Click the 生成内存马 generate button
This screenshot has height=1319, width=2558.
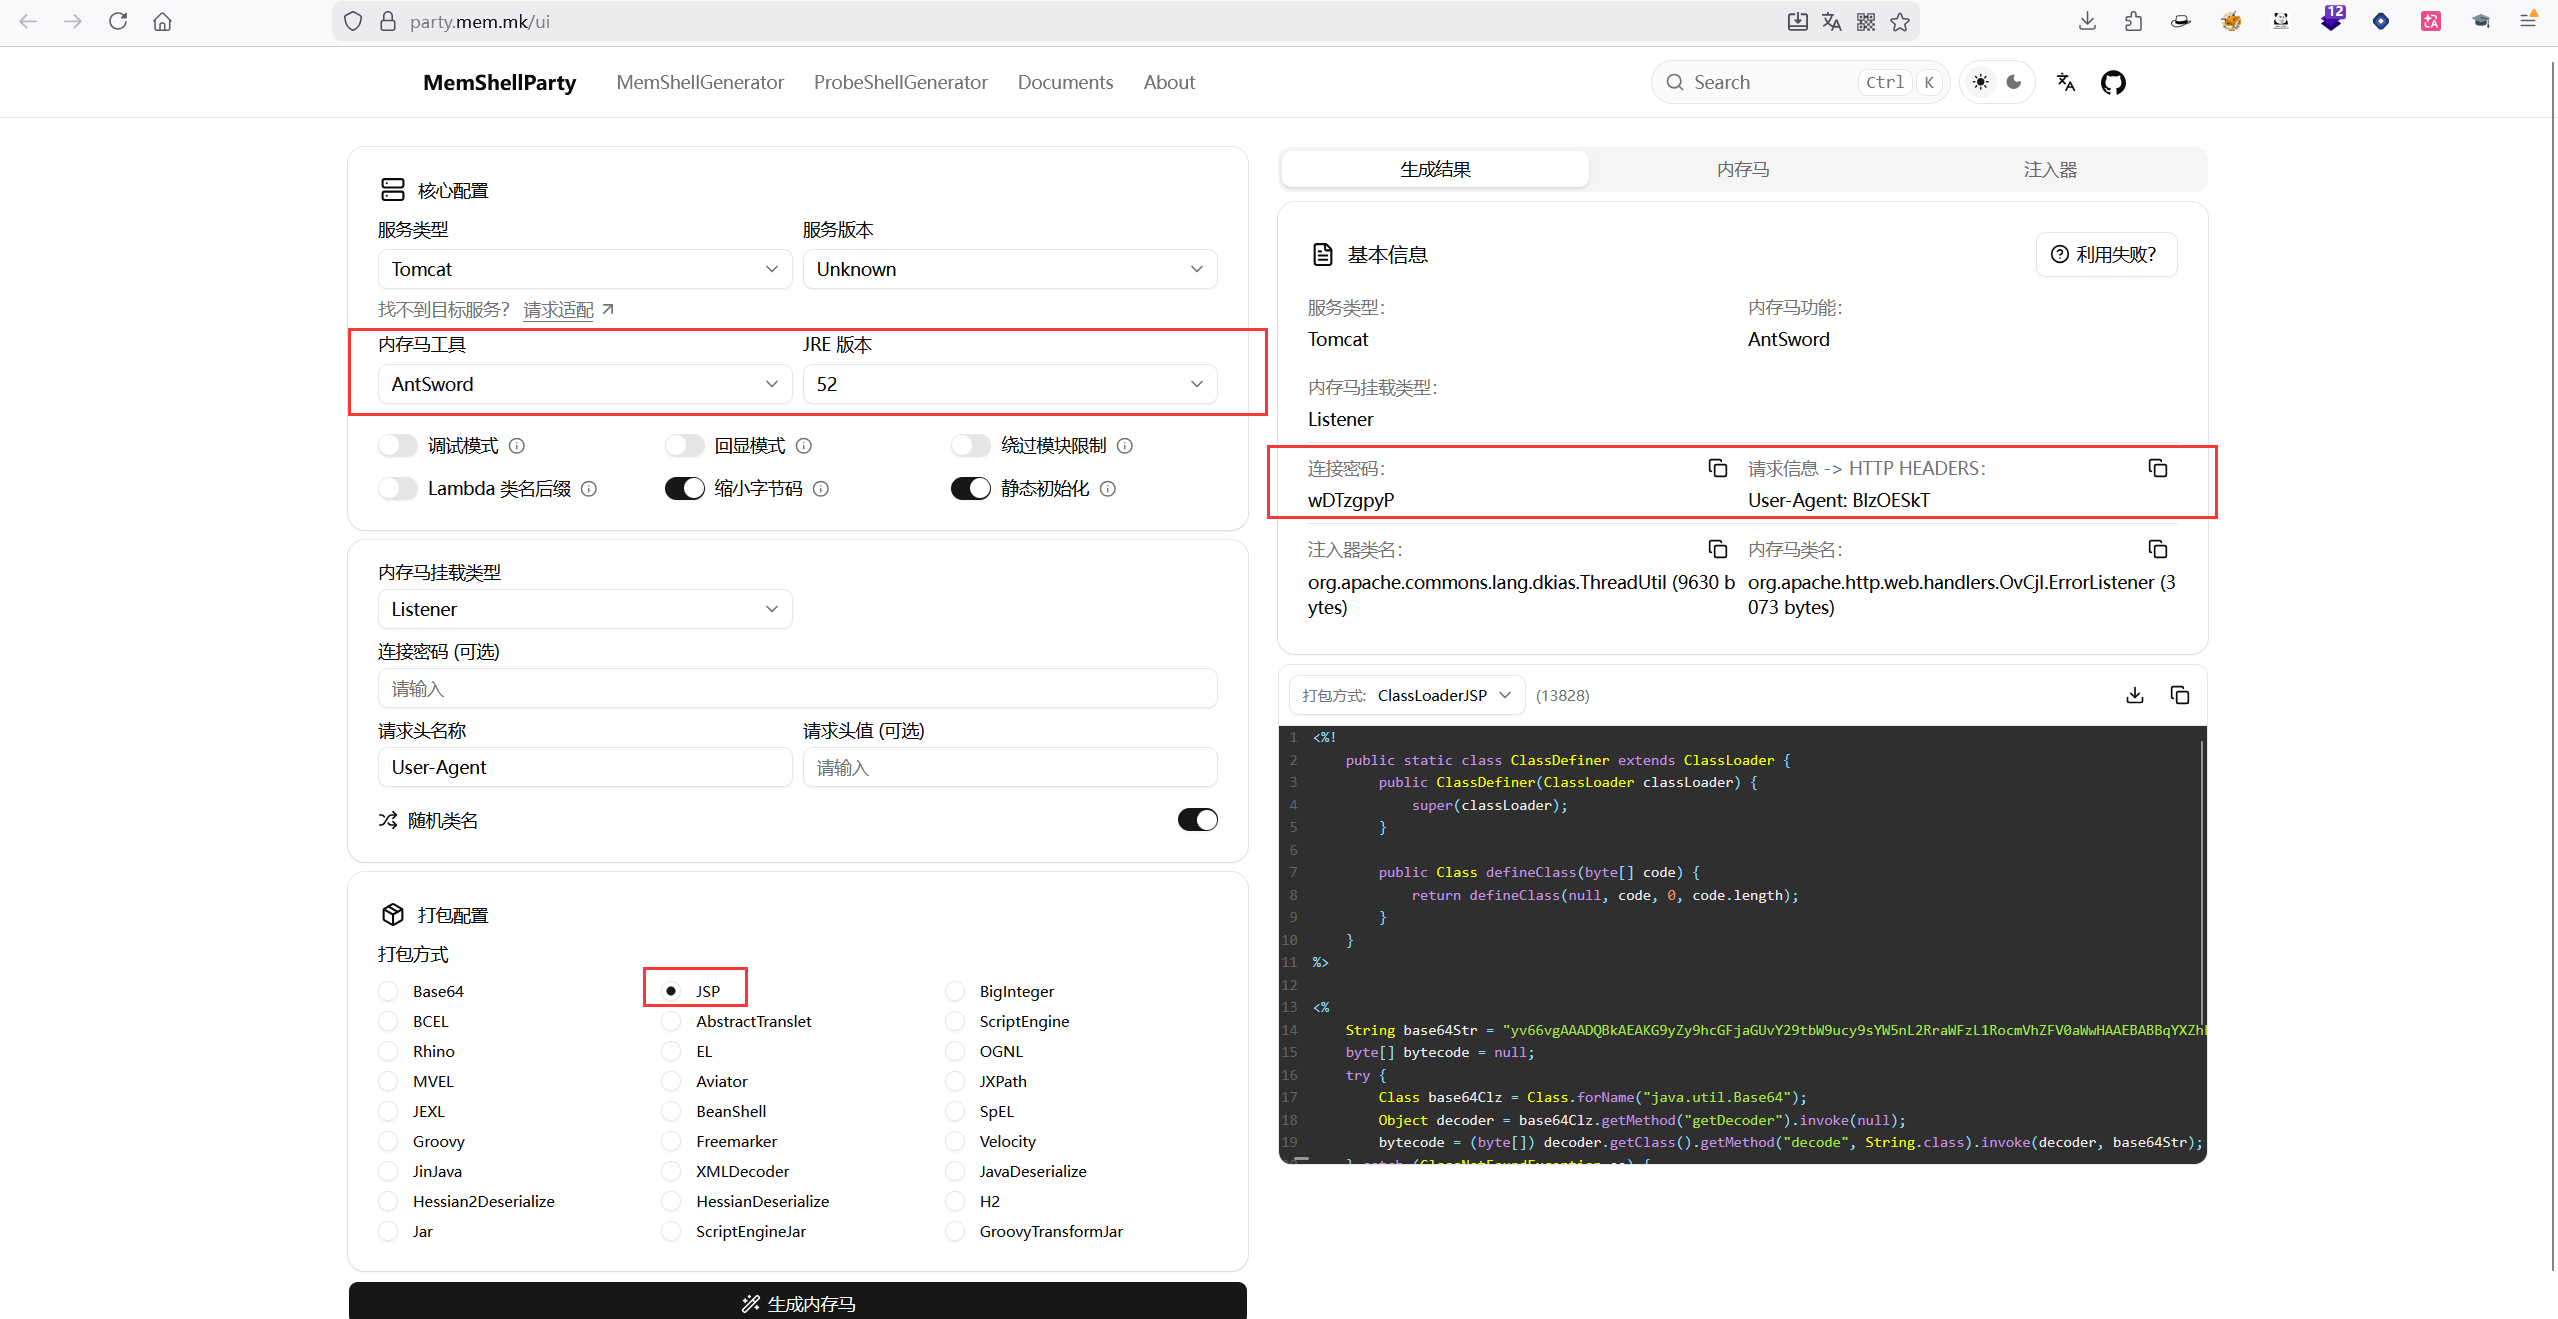[x=797, y=1302]
